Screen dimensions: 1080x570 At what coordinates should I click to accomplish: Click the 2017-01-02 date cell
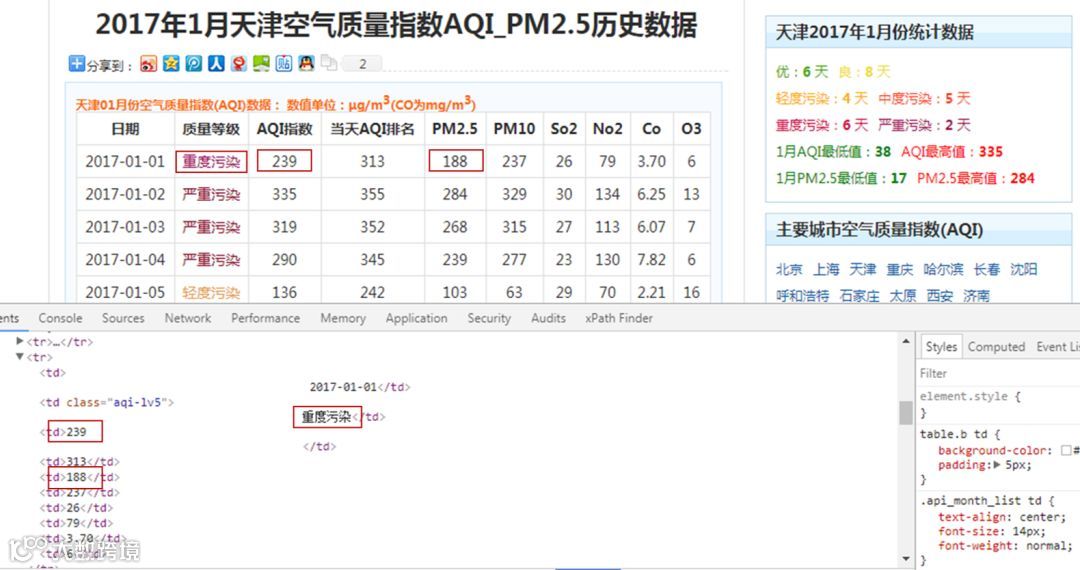pos(125,194)
